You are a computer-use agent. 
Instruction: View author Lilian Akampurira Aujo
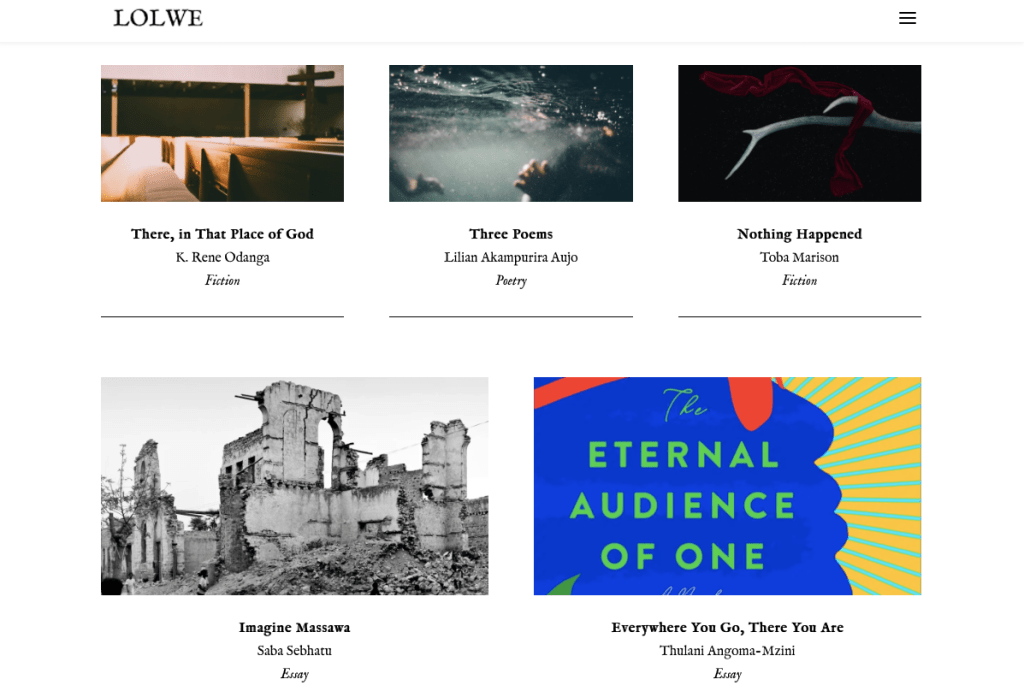pyautogui.click(x=511, y=257)
